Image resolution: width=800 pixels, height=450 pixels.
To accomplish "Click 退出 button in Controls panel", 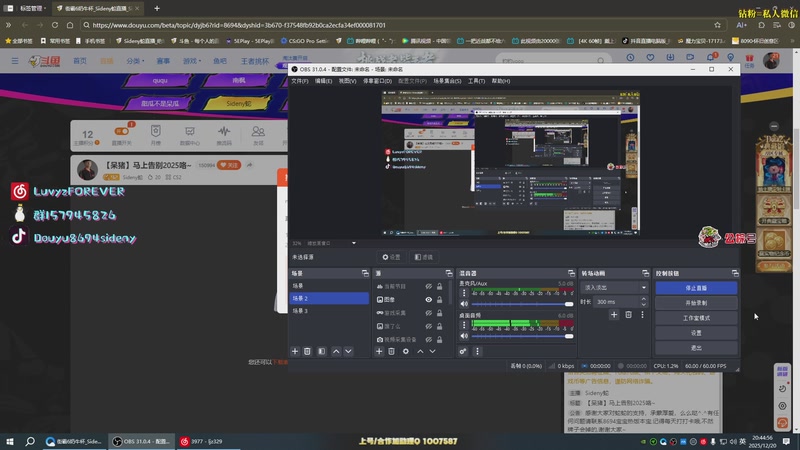I will click(696, 348).
